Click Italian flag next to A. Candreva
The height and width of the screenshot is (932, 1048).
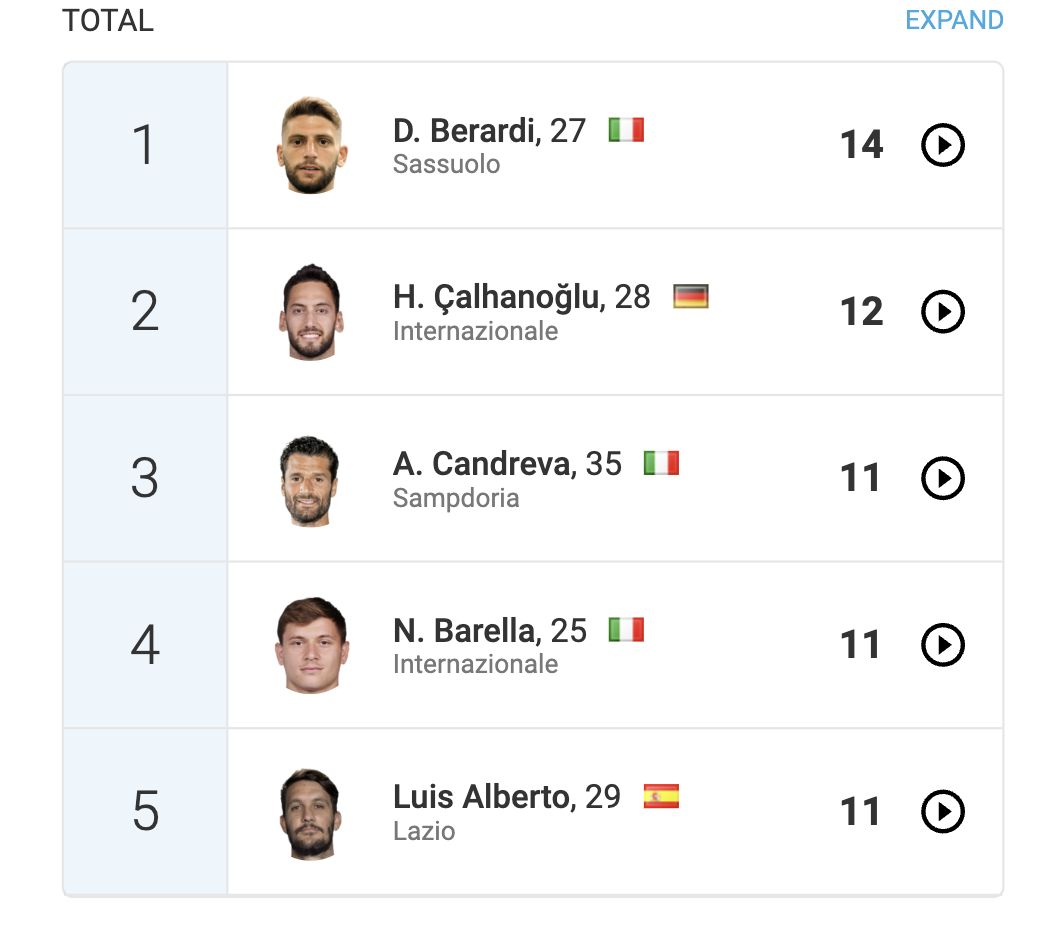[661, 463]
